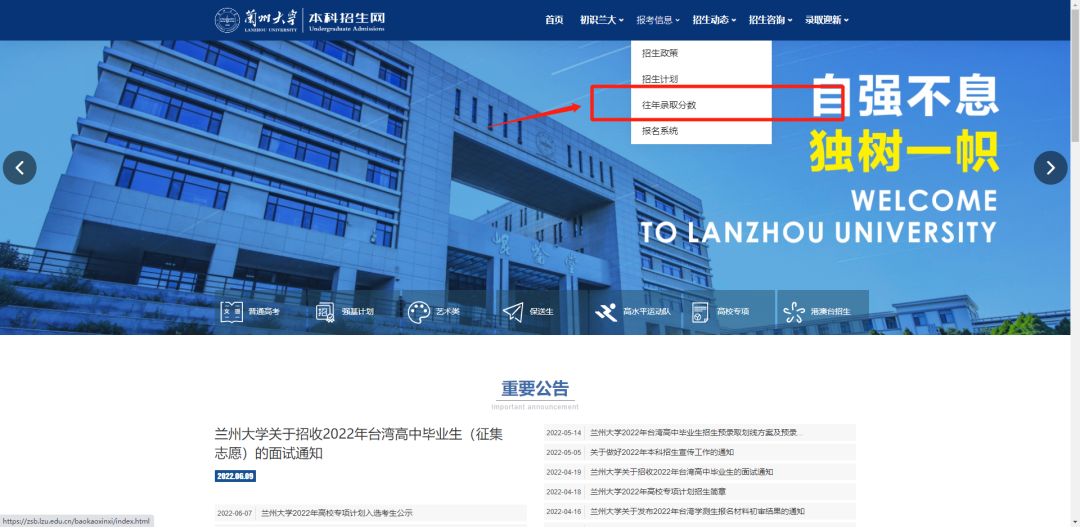Click the 本科招生网 site title
The image size is (1080, 527).
pyautogui.click(x=346, y=20)
